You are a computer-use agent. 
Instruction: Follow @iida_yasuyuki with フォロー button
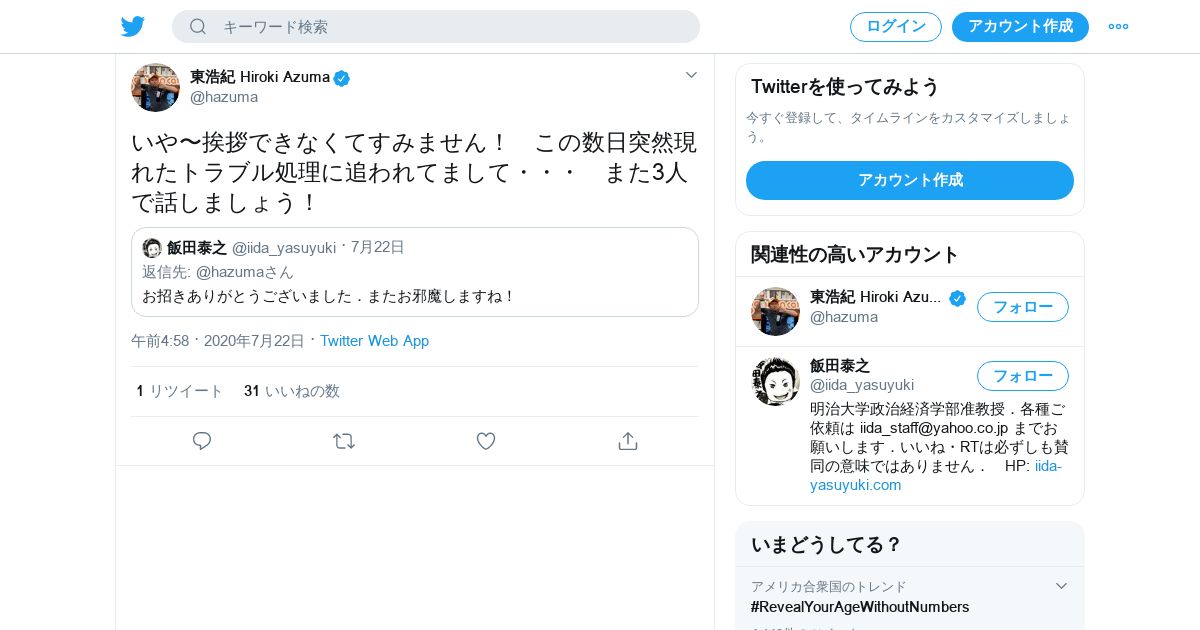pos(1023,376)
